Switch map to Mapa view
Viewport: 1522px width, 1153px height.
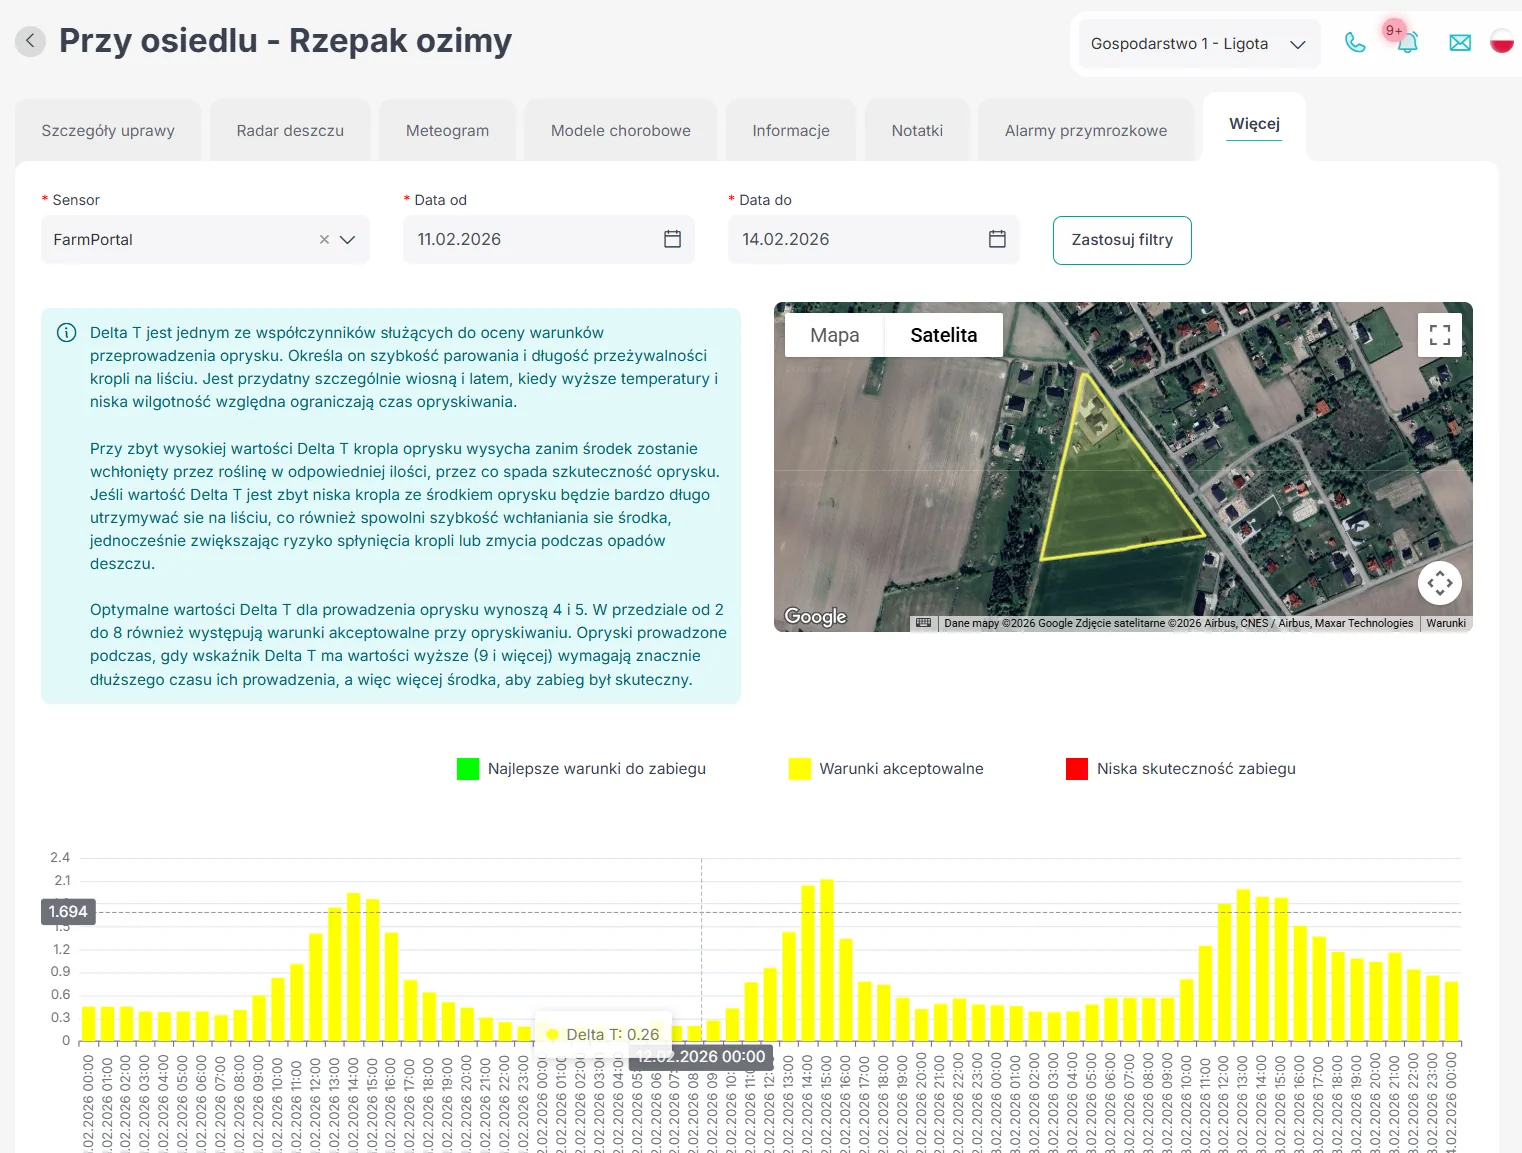834,335
